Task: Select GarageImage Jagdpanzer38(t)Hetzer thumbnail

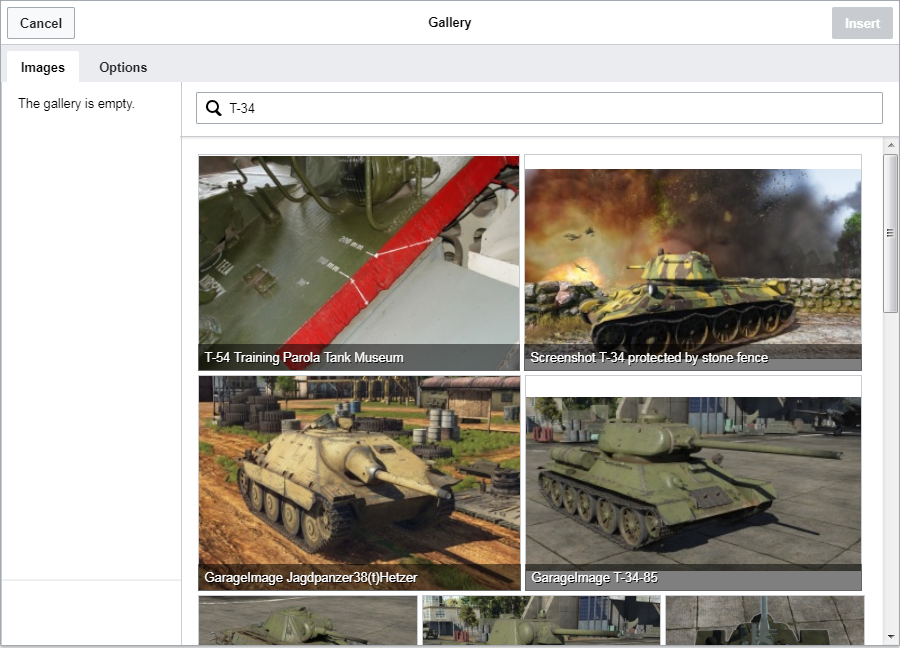Action: 359,483
